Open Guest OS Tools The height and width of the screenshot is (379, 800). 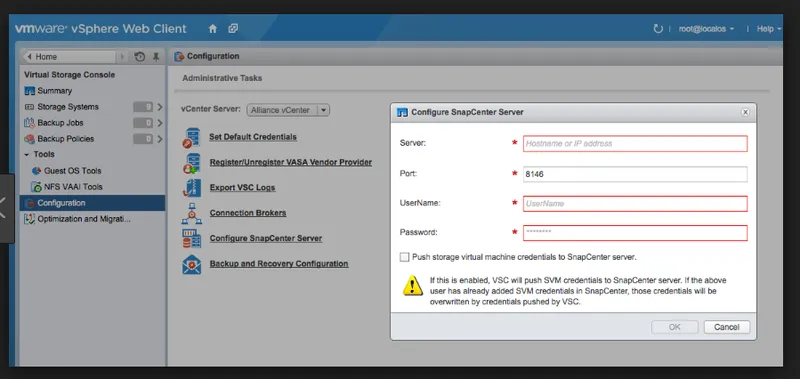pos(72,171)
